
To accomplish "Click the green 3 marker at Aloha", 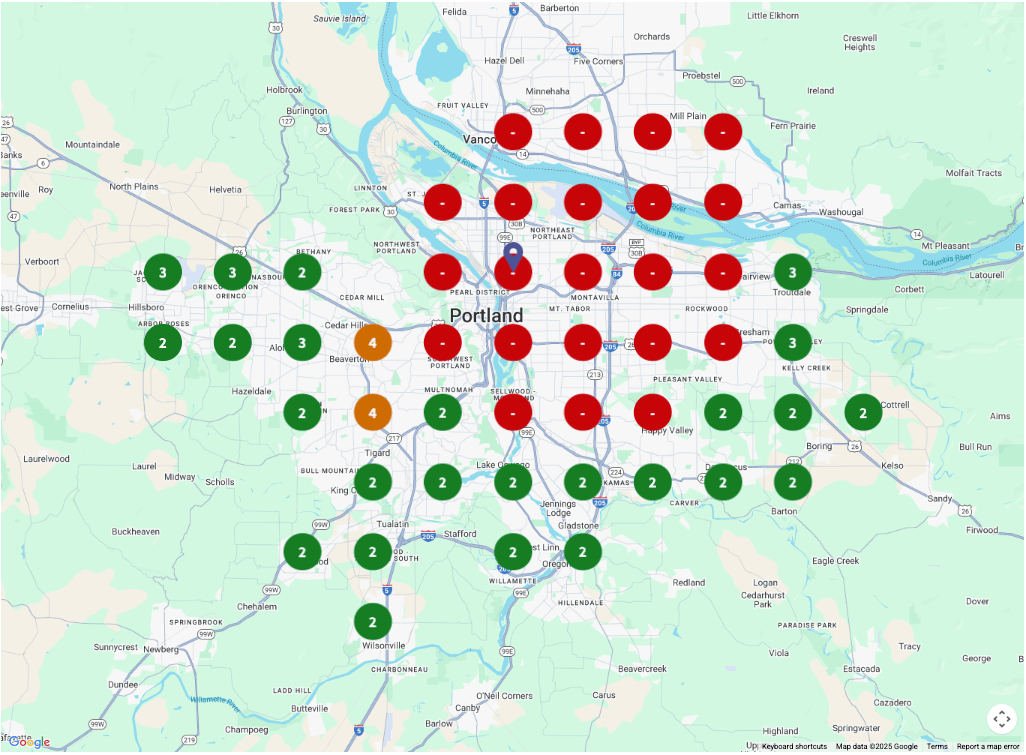I will point(302,343).
